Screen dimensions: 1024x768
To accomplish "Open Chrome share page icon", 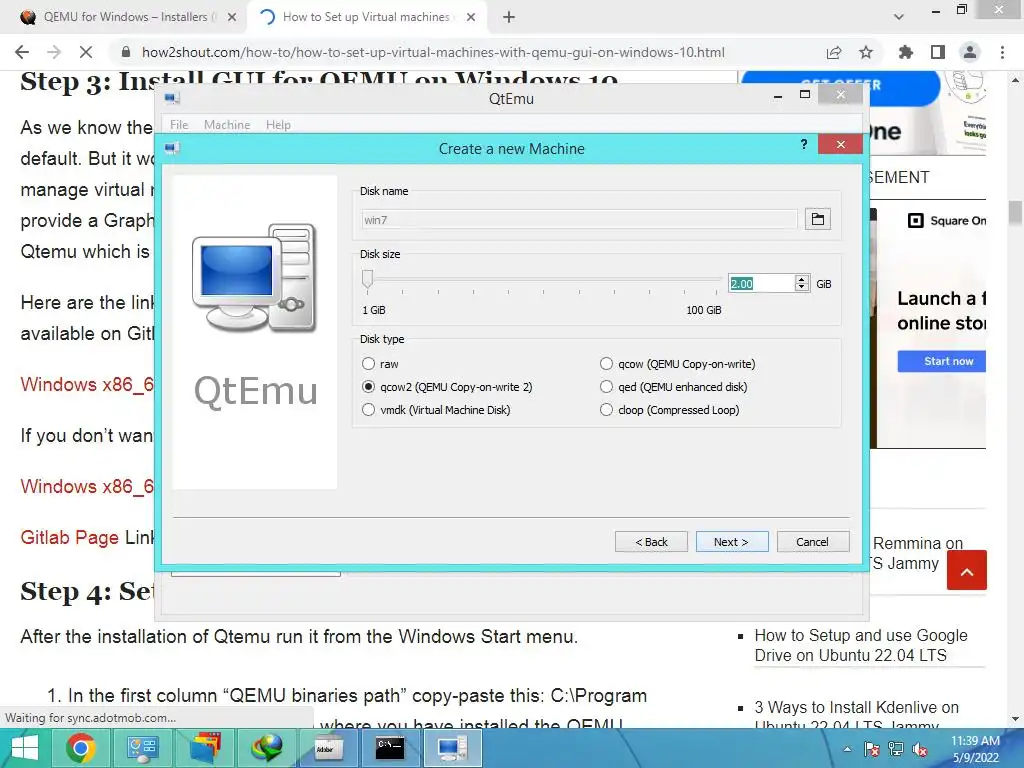I will pos(834,52).
